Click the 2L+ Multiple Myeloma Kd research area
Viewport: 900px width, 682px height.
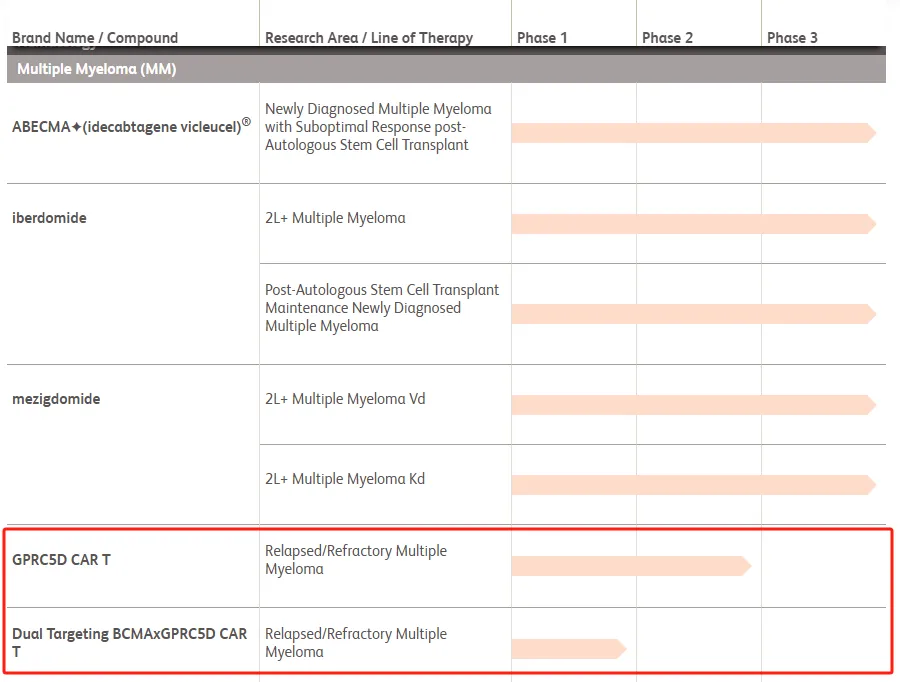pos(344,479)
